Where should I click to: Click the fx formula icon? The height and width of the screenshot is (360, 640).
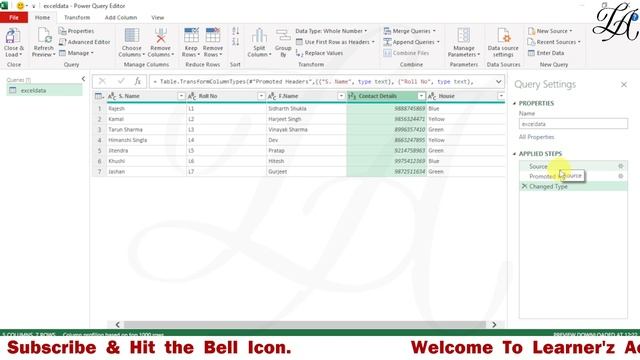pyautogui.click(x=138, y=82)
